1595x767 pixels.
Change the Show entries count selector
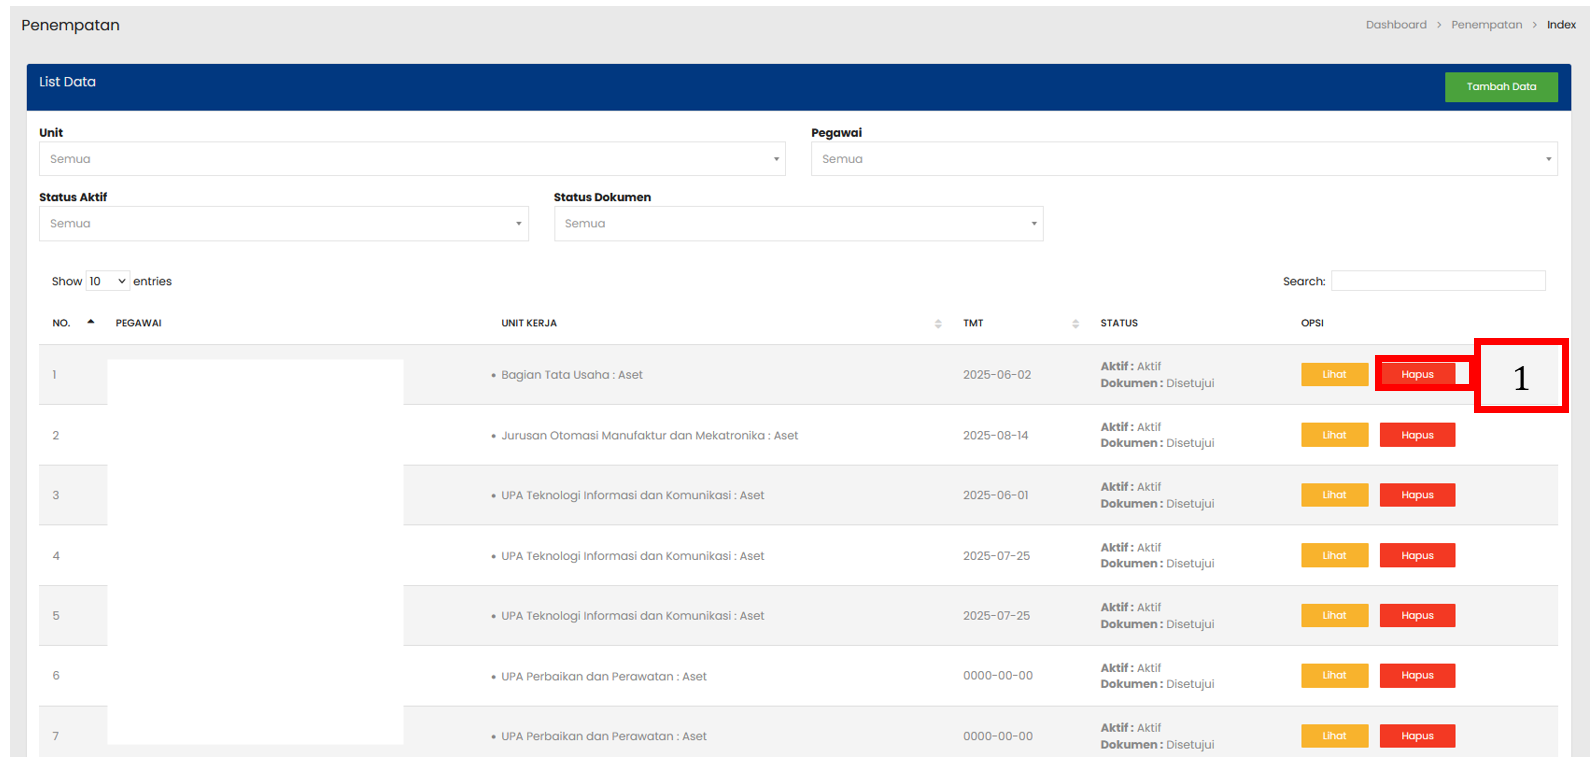pos(107,281)
